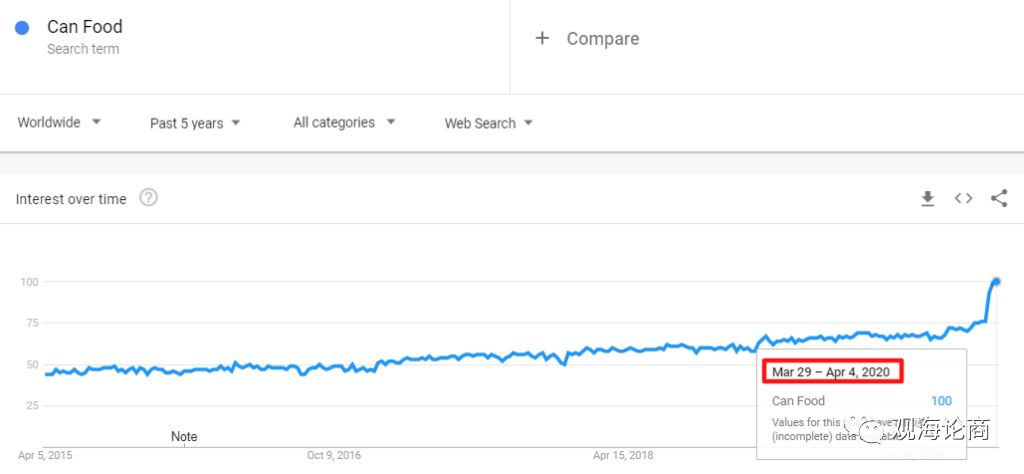The width and height of the screenshot is (1024, 474).
Task: Click the plus icon next to Compare
Action: click(x=542, y=38)
